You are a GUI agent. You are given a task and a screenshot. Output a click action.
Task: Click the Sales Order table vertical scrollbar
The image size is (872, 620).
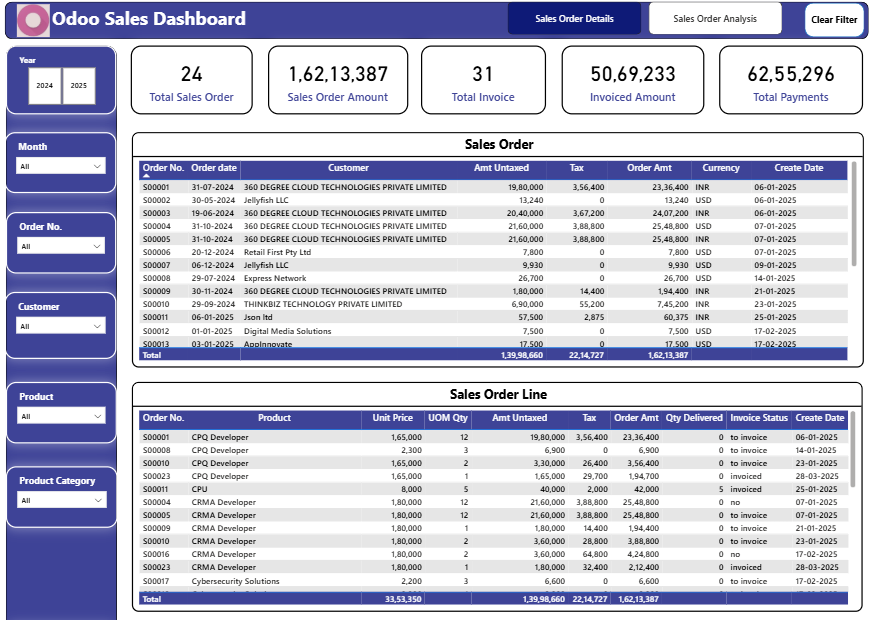click(x=854, y=214)
